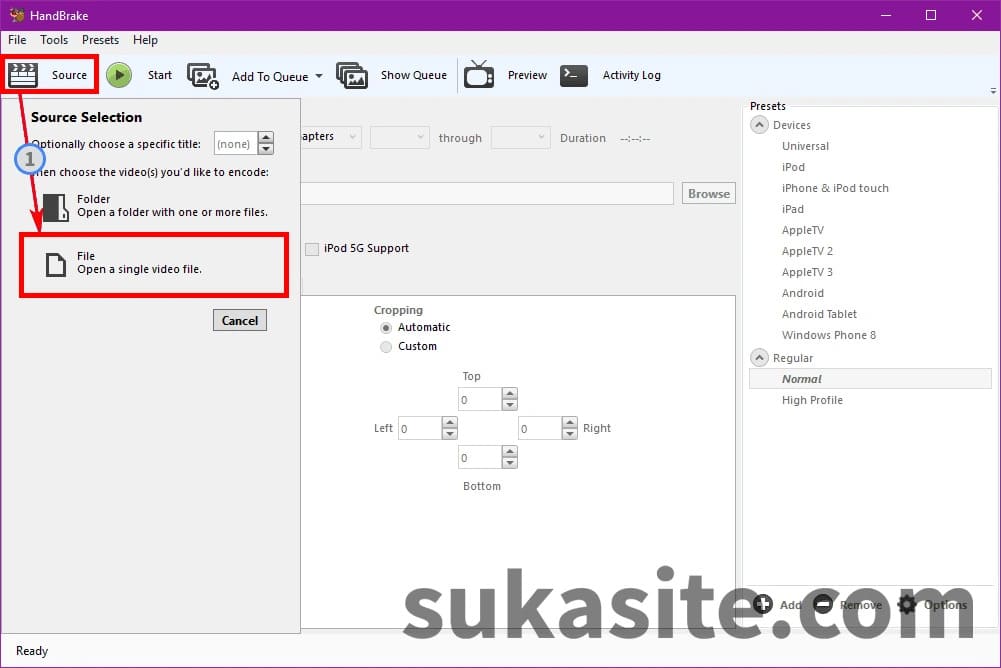Viewport: 1001px width, 668px height.
Task: Select the iPad preset
Action: (792, 209)
